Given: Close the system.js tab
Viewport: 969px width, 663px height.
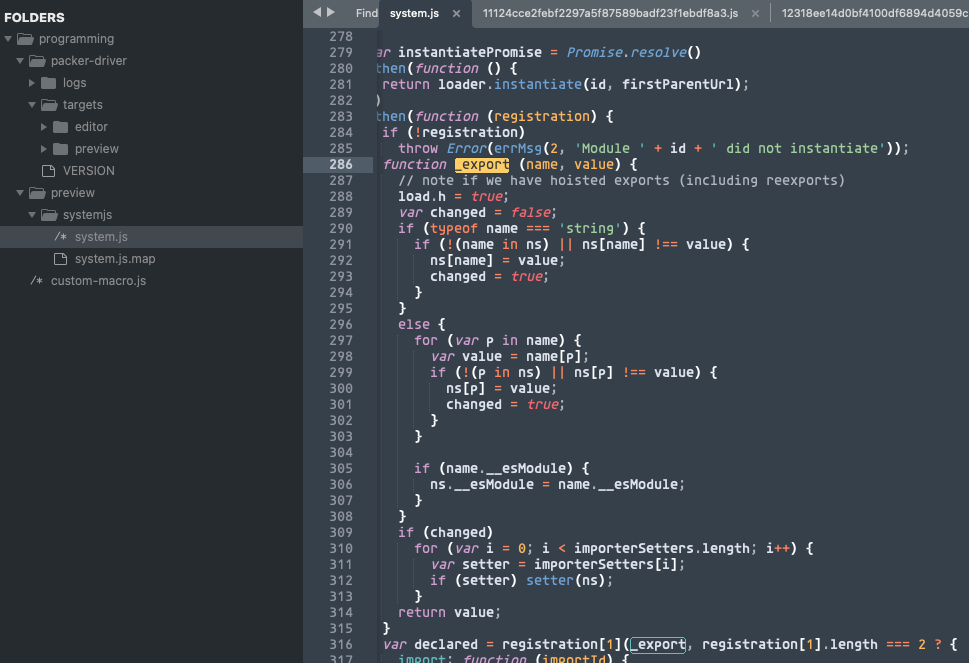Looking at the screenshot, I should [x=456, y=14].
